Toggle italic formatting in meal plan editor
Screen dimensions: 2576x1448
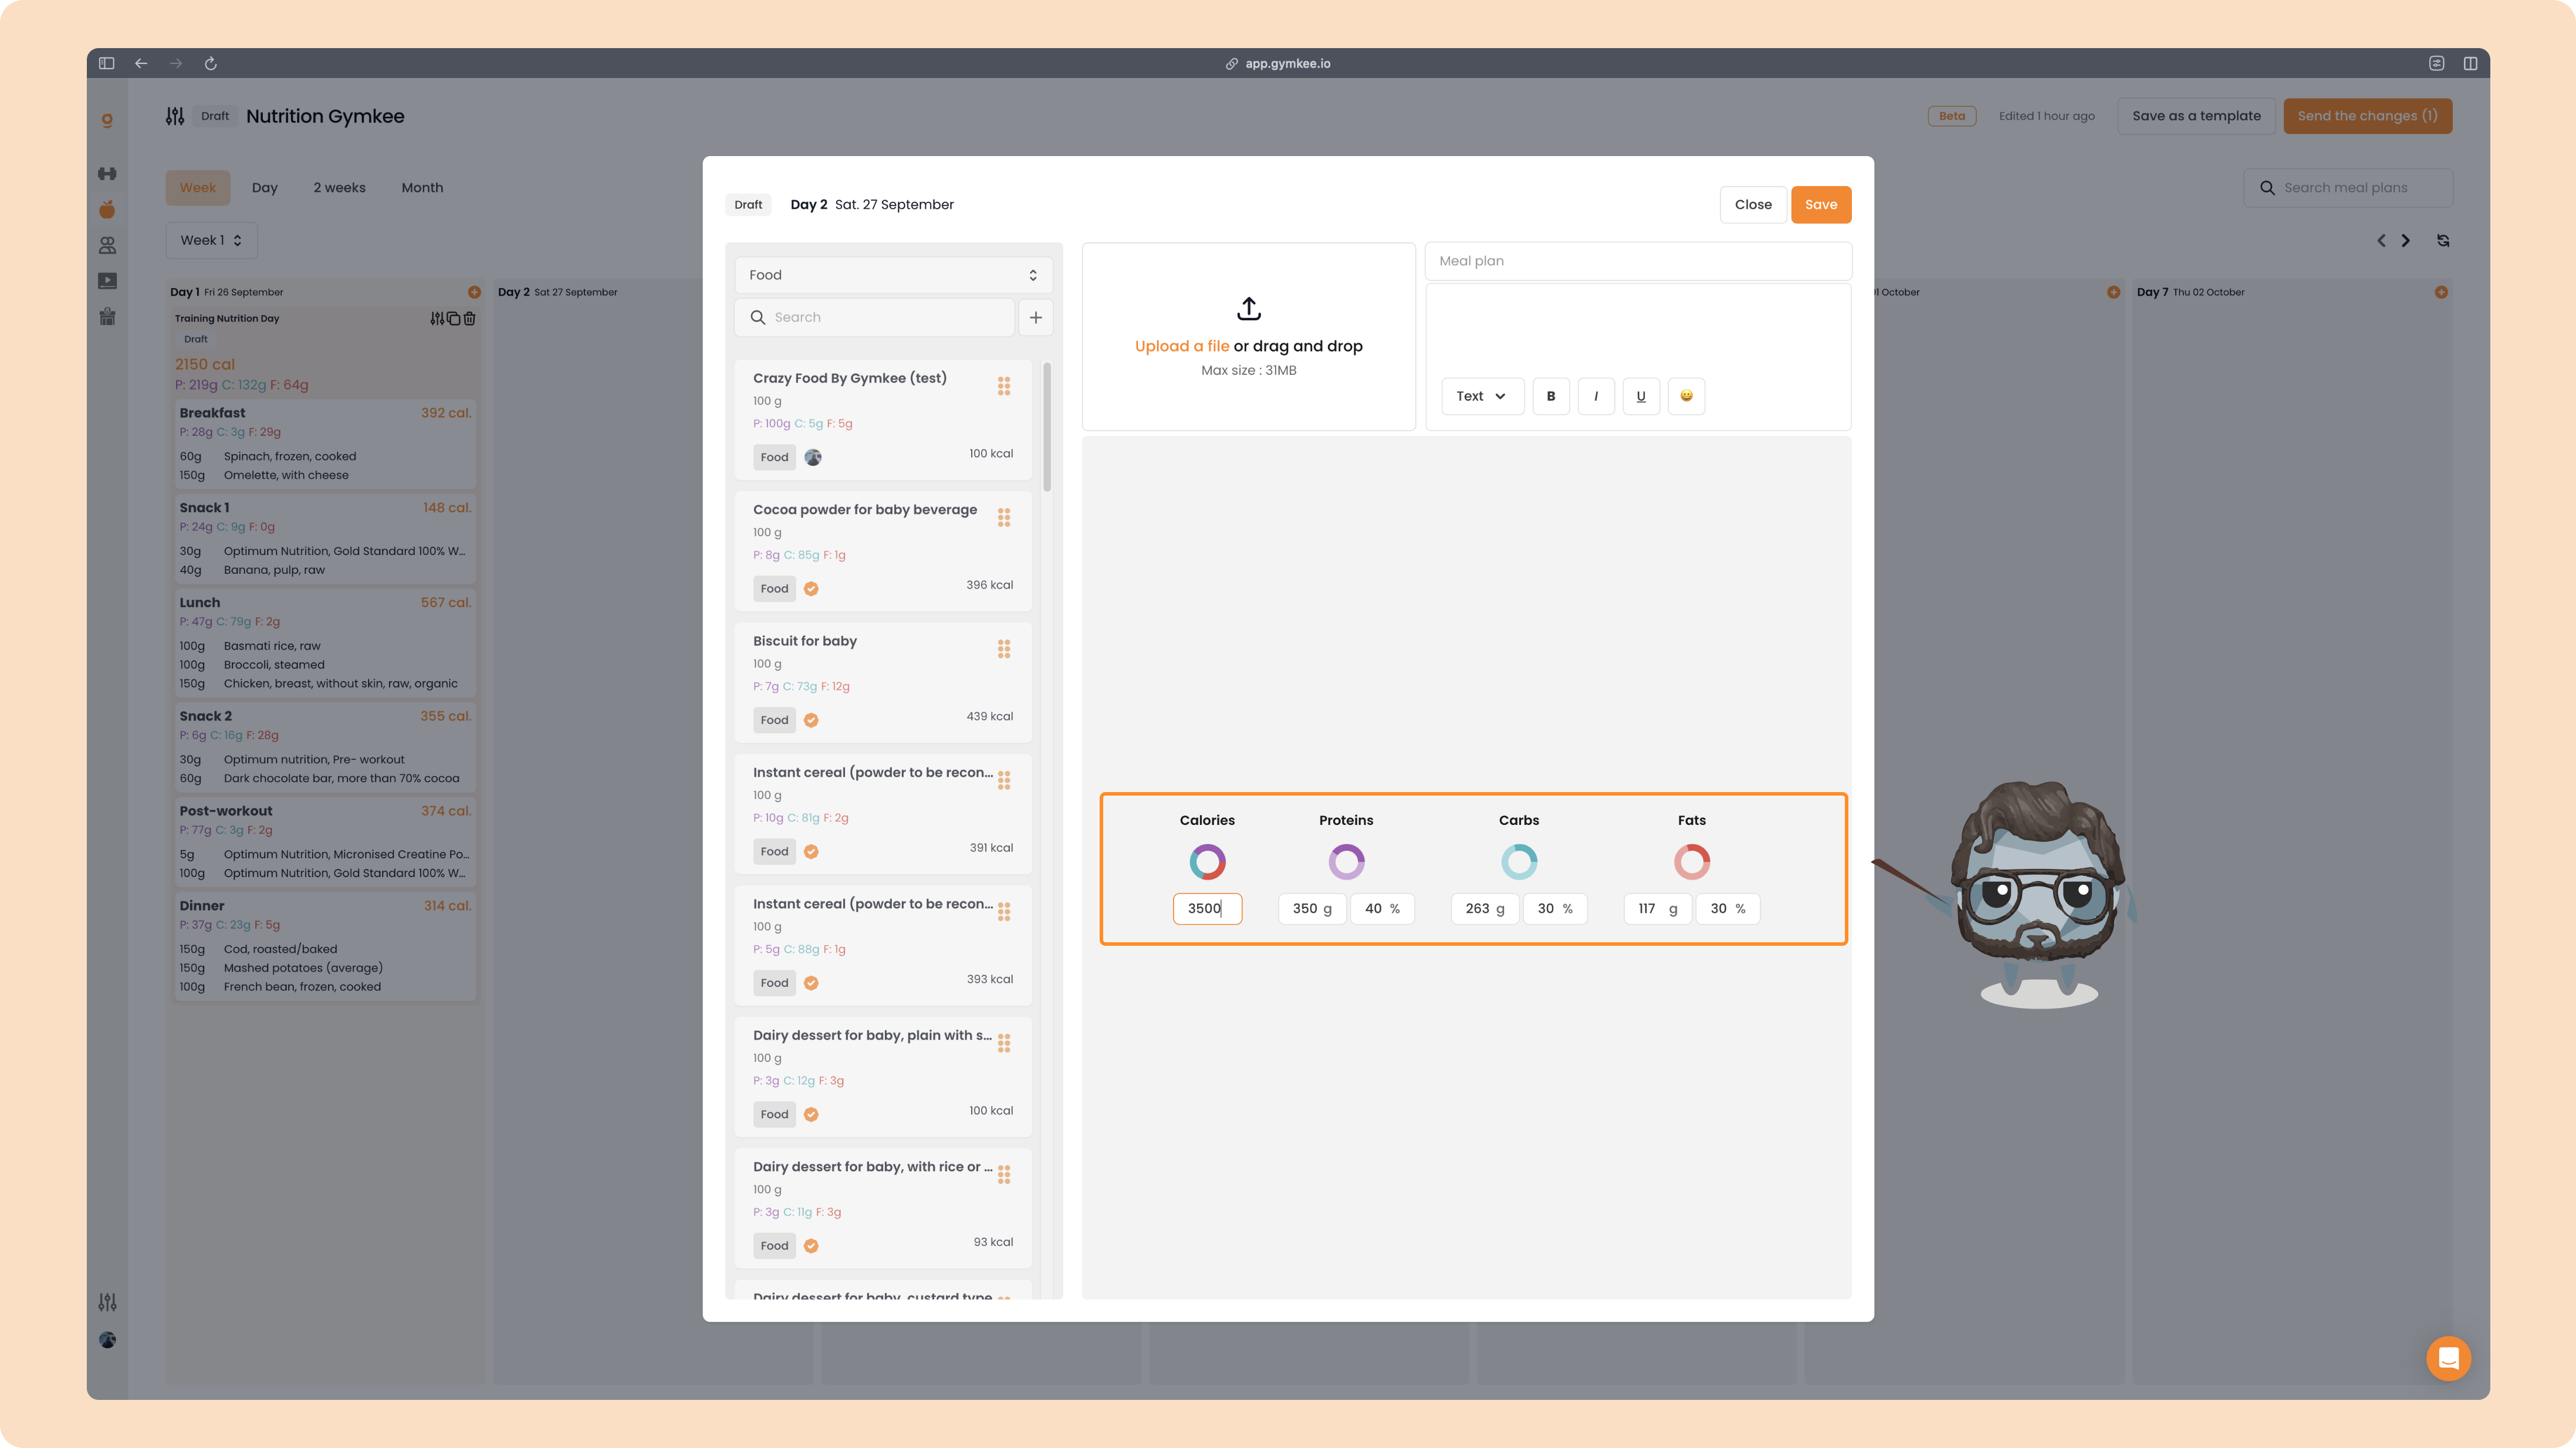click(1596, 396)
